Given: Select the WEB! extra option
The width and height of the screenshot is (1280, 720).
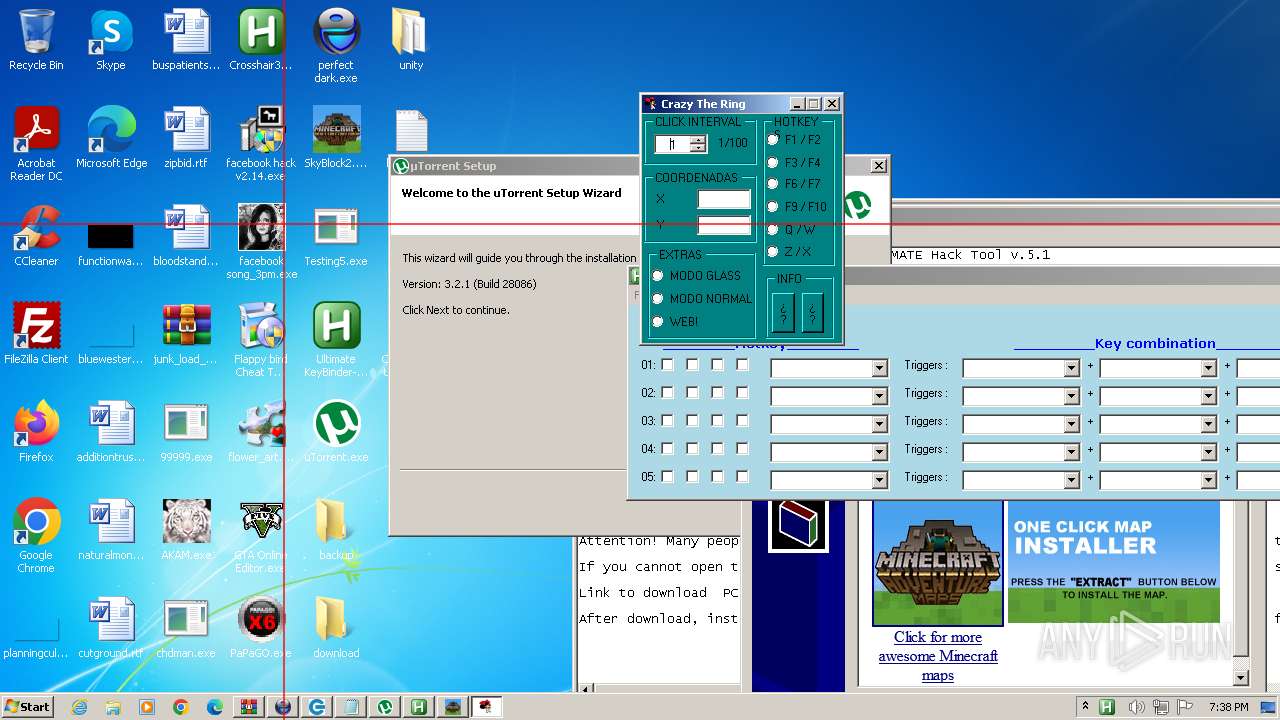Looking at the screenshot, I should pyautogui.click(x=658, y=322).
